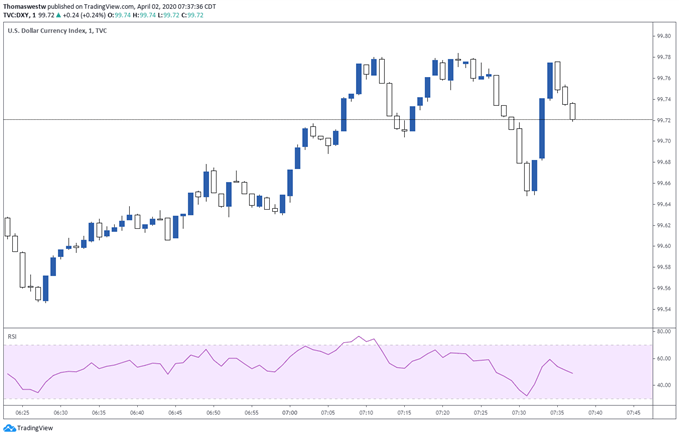Click the TradingView.com text in the header

[x=108, y=7]
